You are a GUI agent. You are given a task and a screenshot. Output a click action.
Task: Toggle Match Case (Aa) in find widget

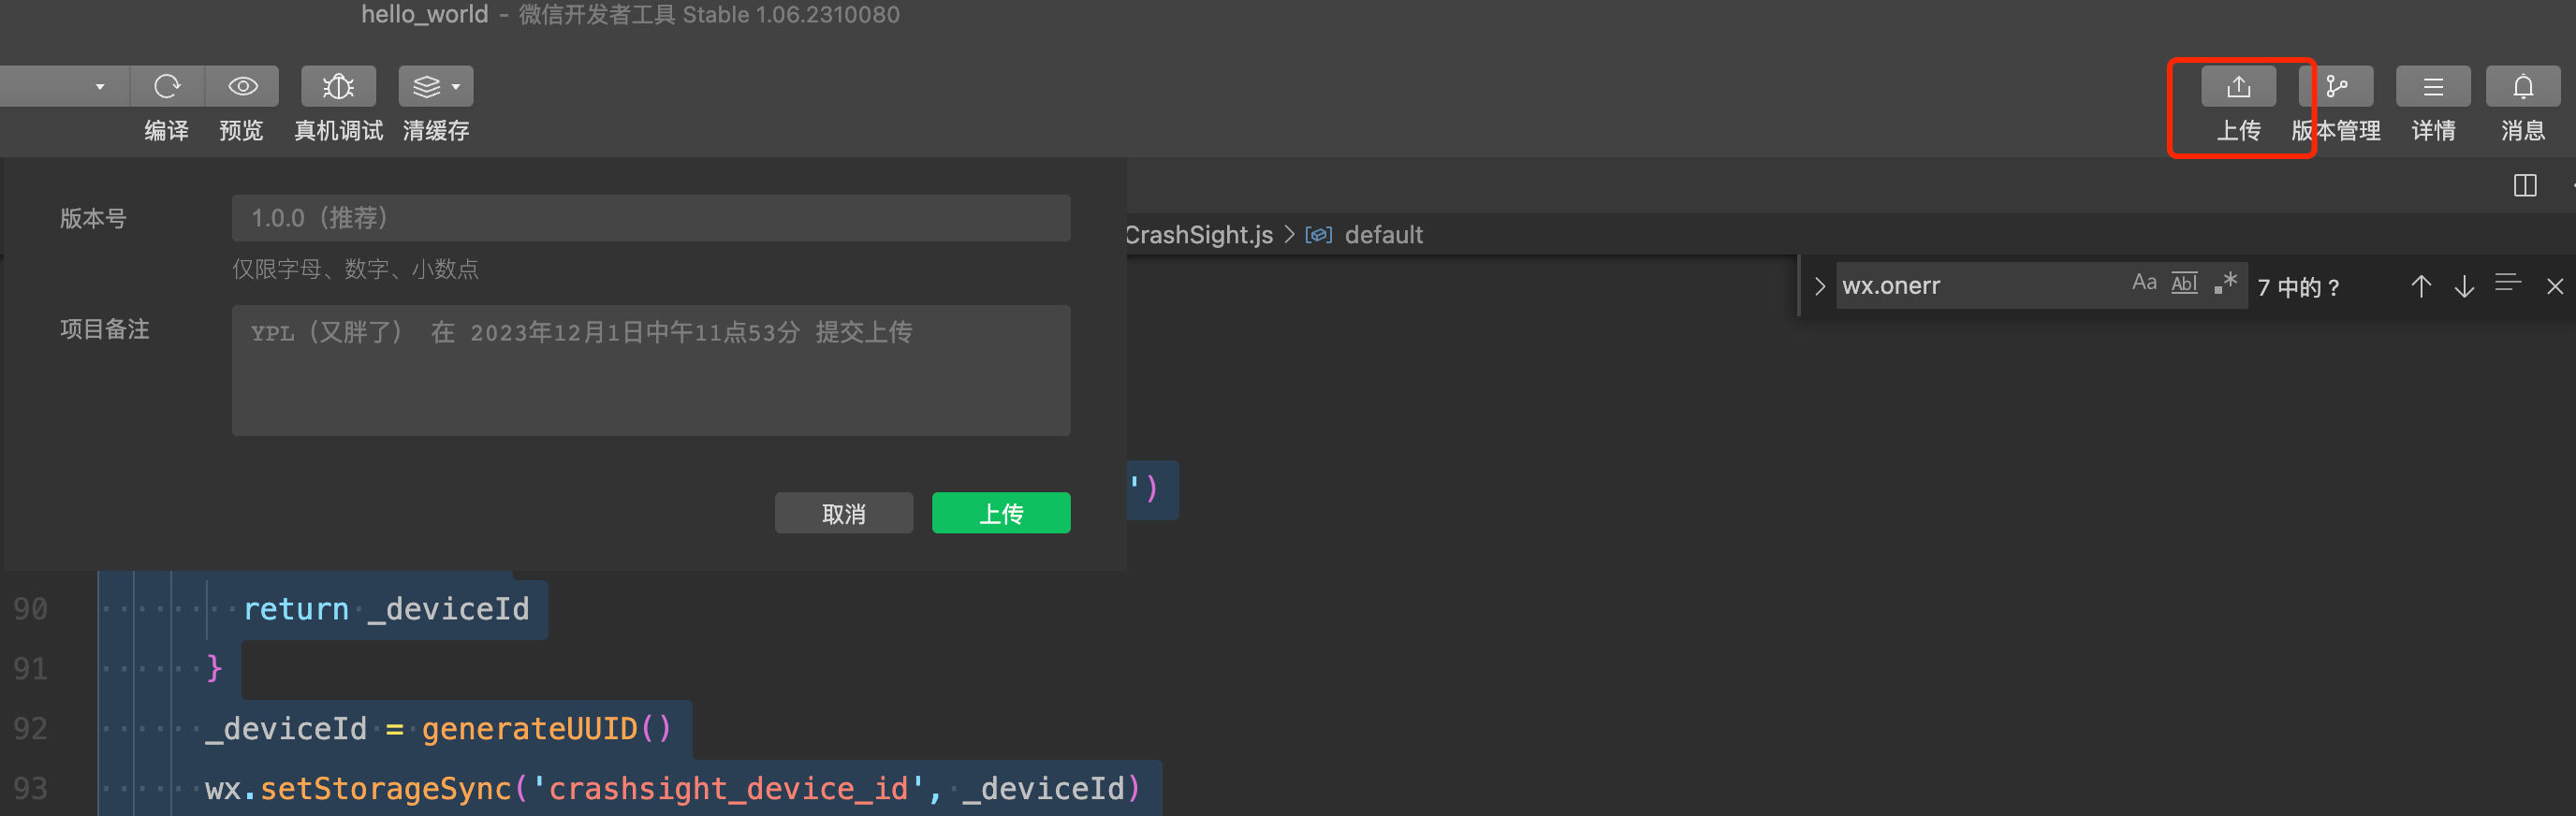2143,283
